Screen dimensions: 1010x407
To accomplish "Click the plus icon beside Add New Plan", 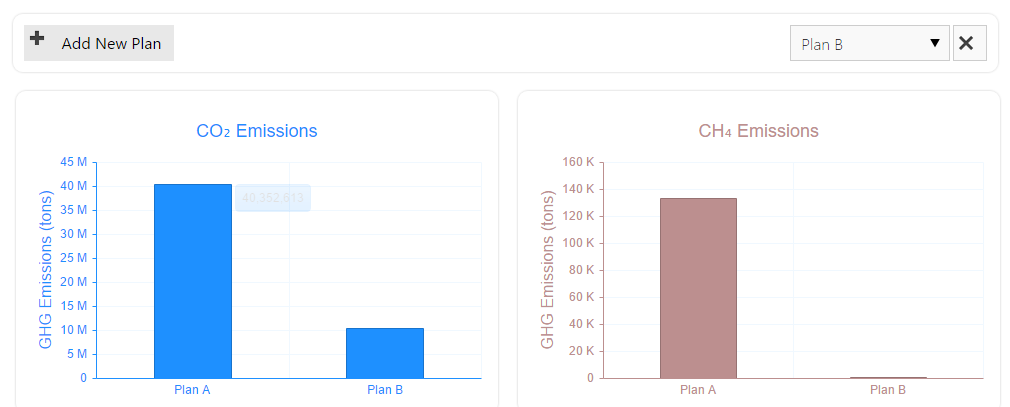I will (37, 40).
